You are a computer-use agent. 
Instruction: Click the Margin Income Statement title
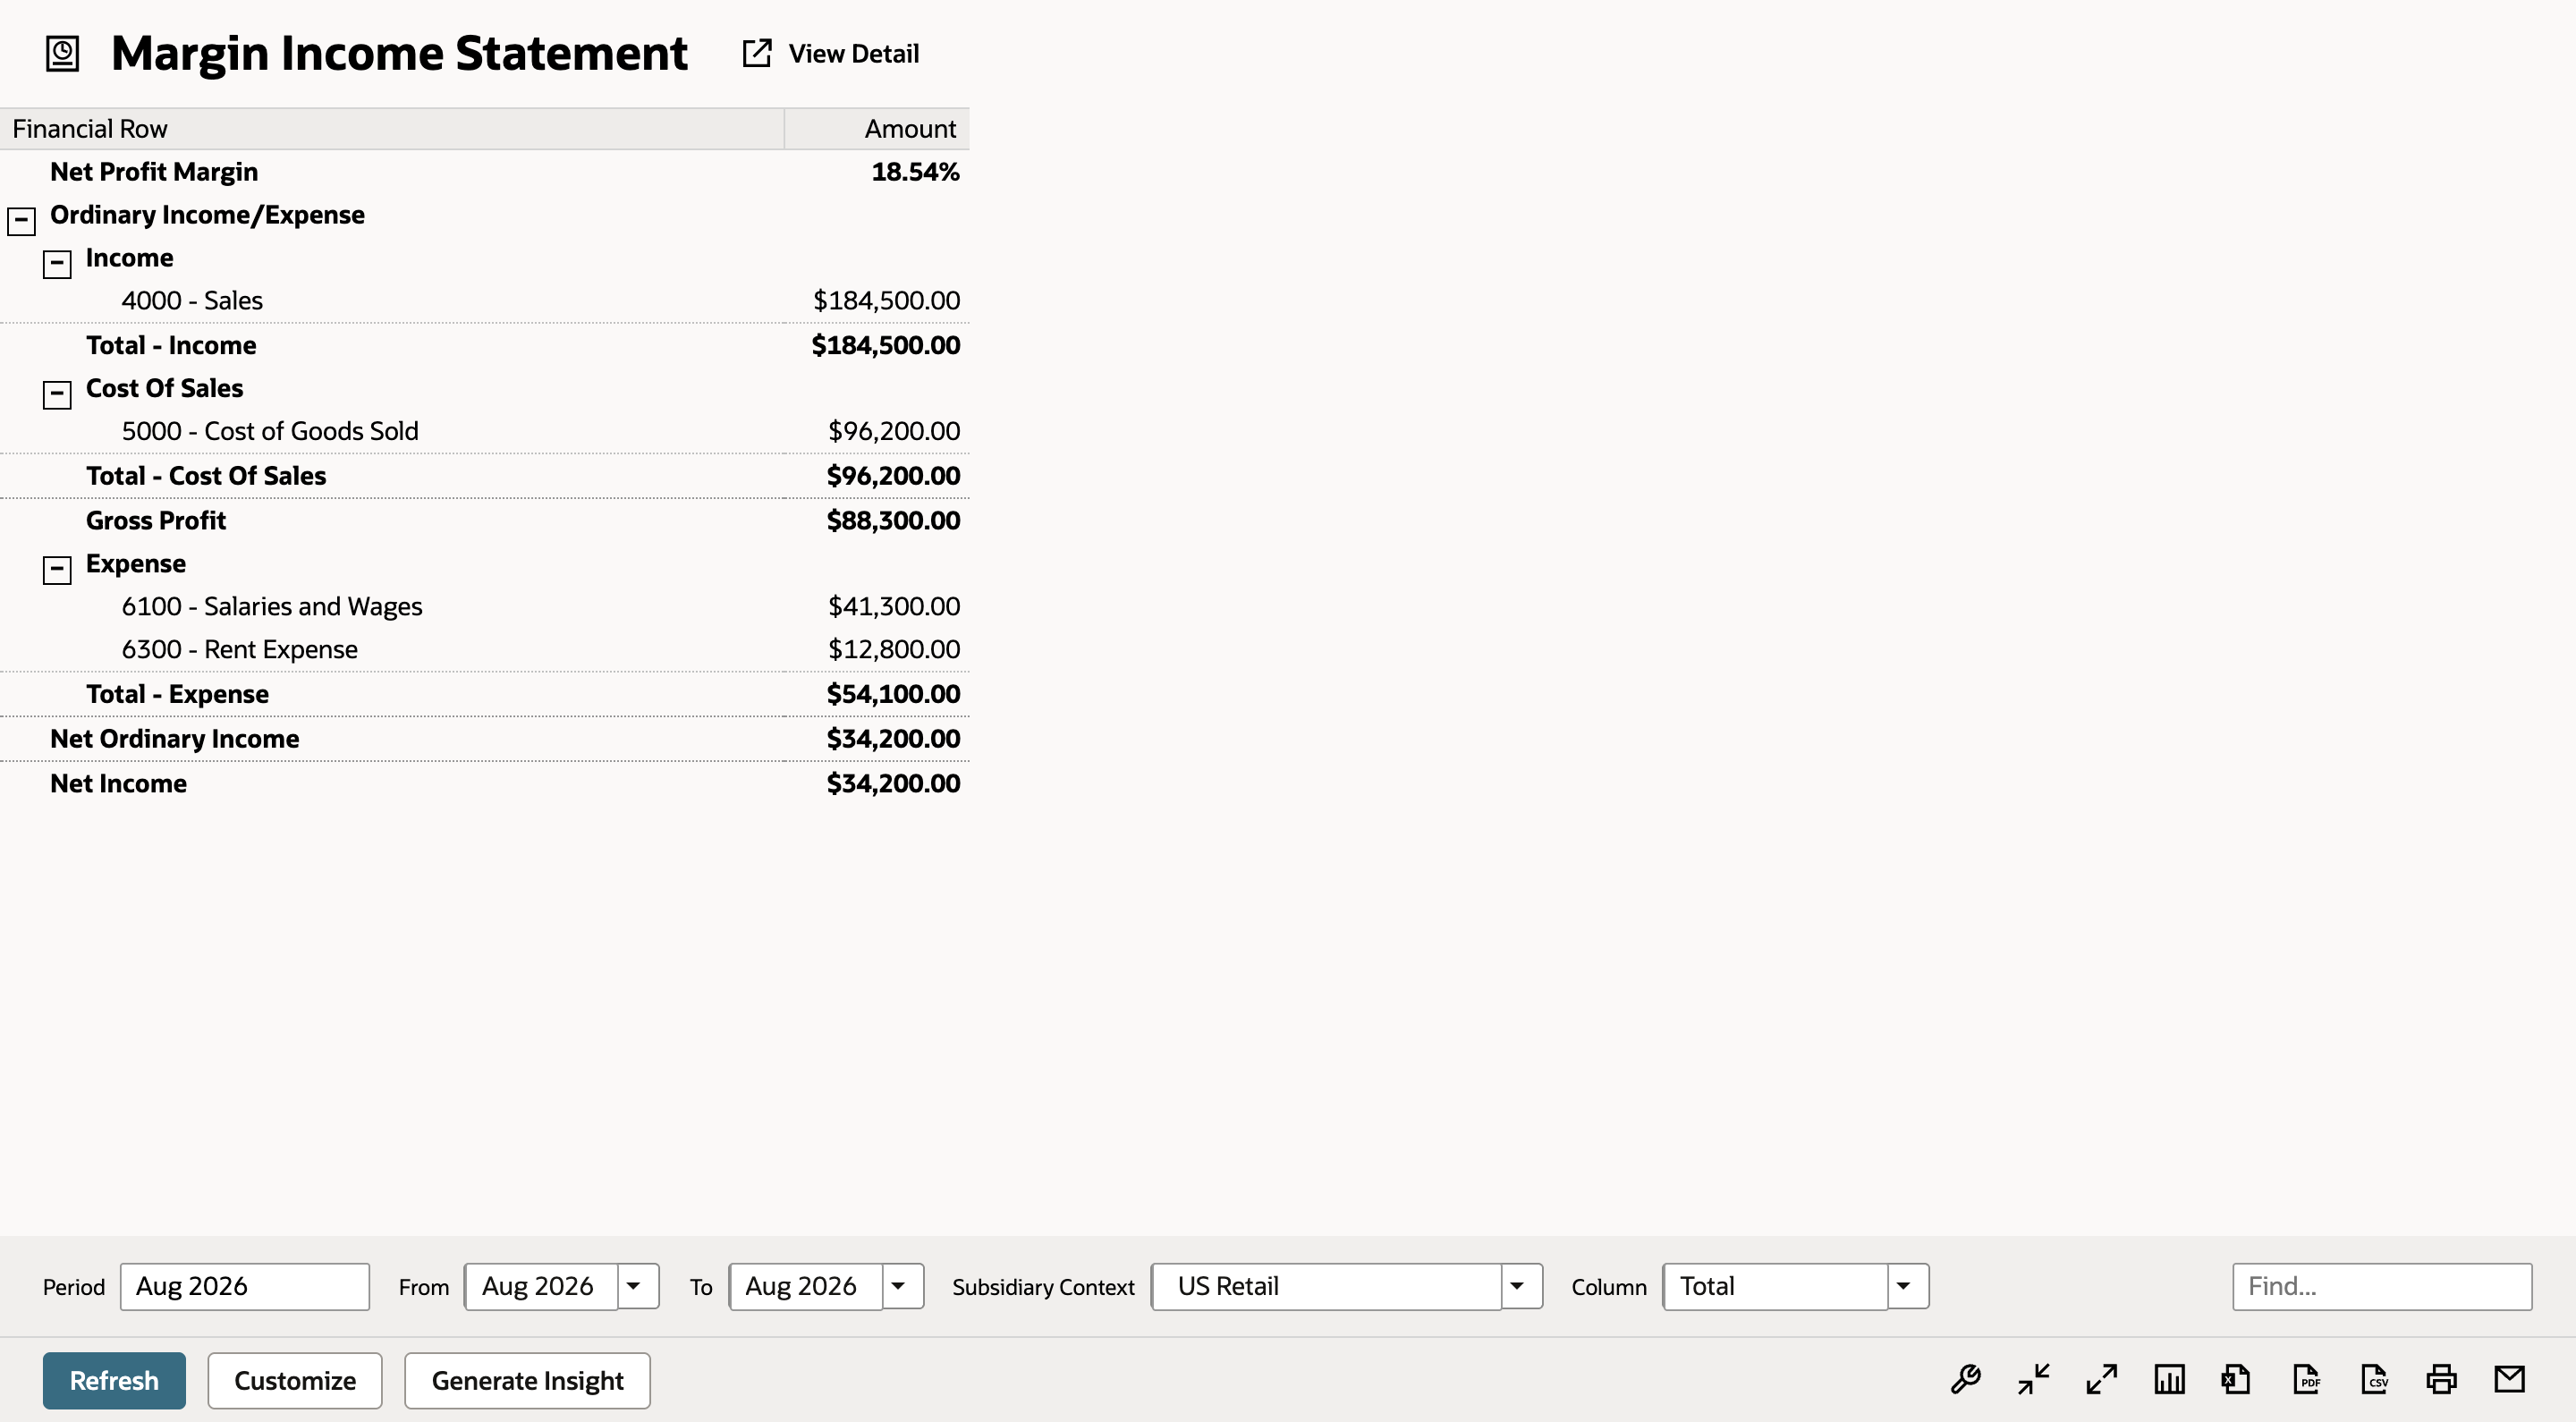pyautogui.click(x=399, y=53)
